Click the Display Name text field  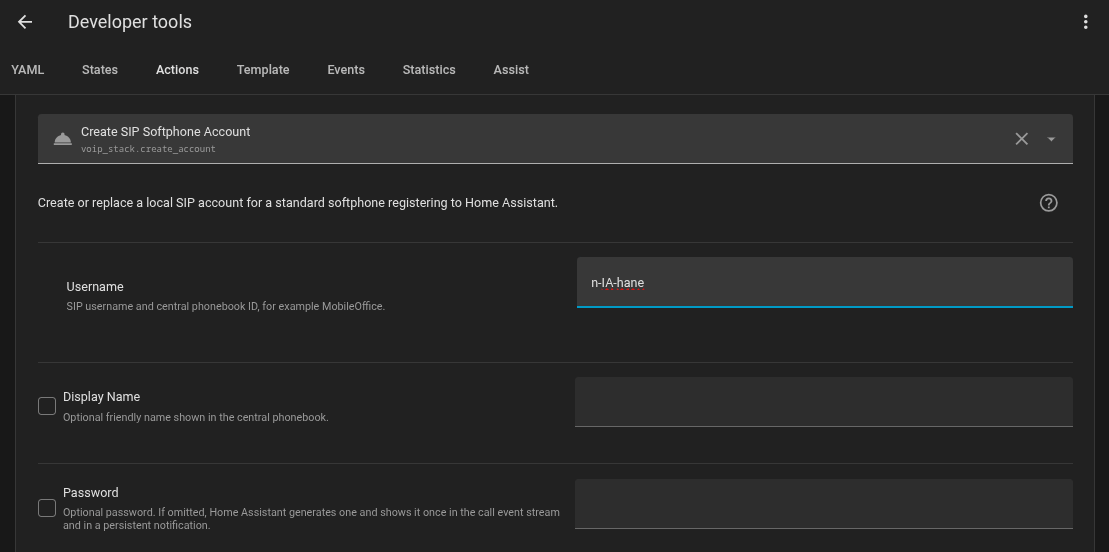point(823,401)
